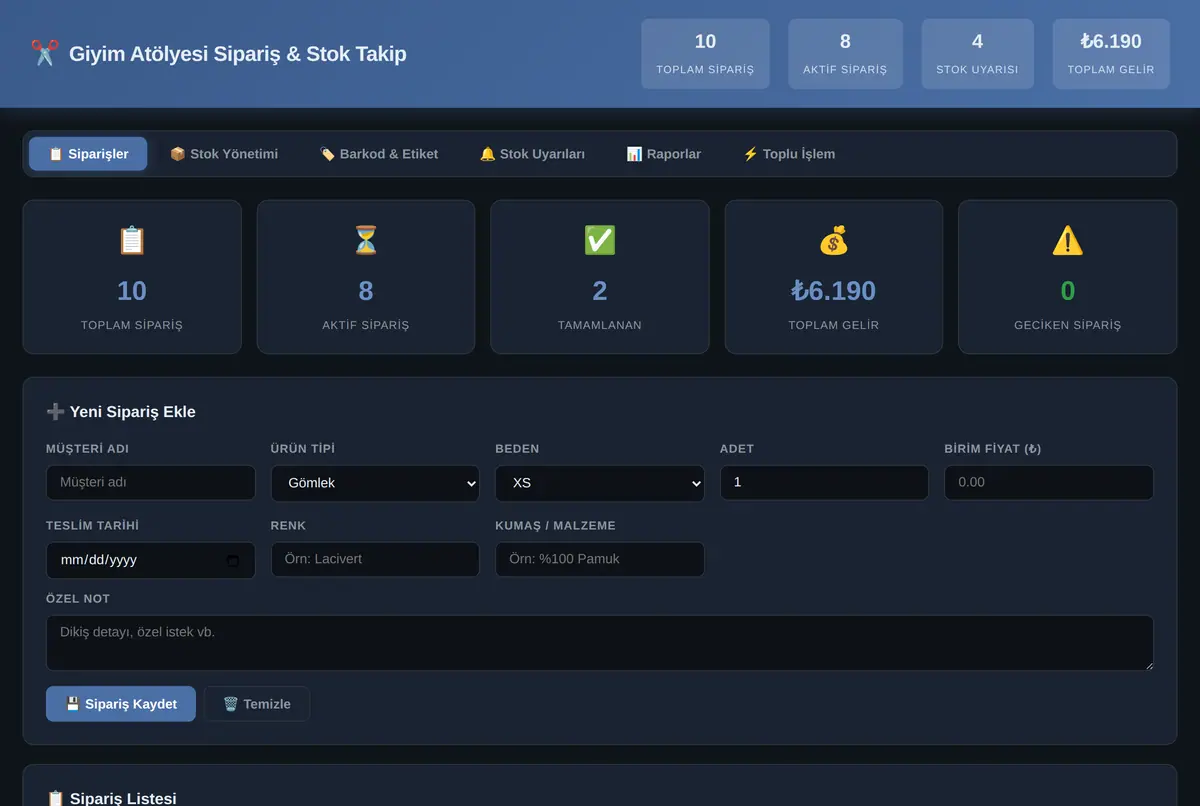Click the clipboard icon on Toplam Sipariş card
Image resolution: width=1200 pixels, height=806 pixels.
[132, 240]
